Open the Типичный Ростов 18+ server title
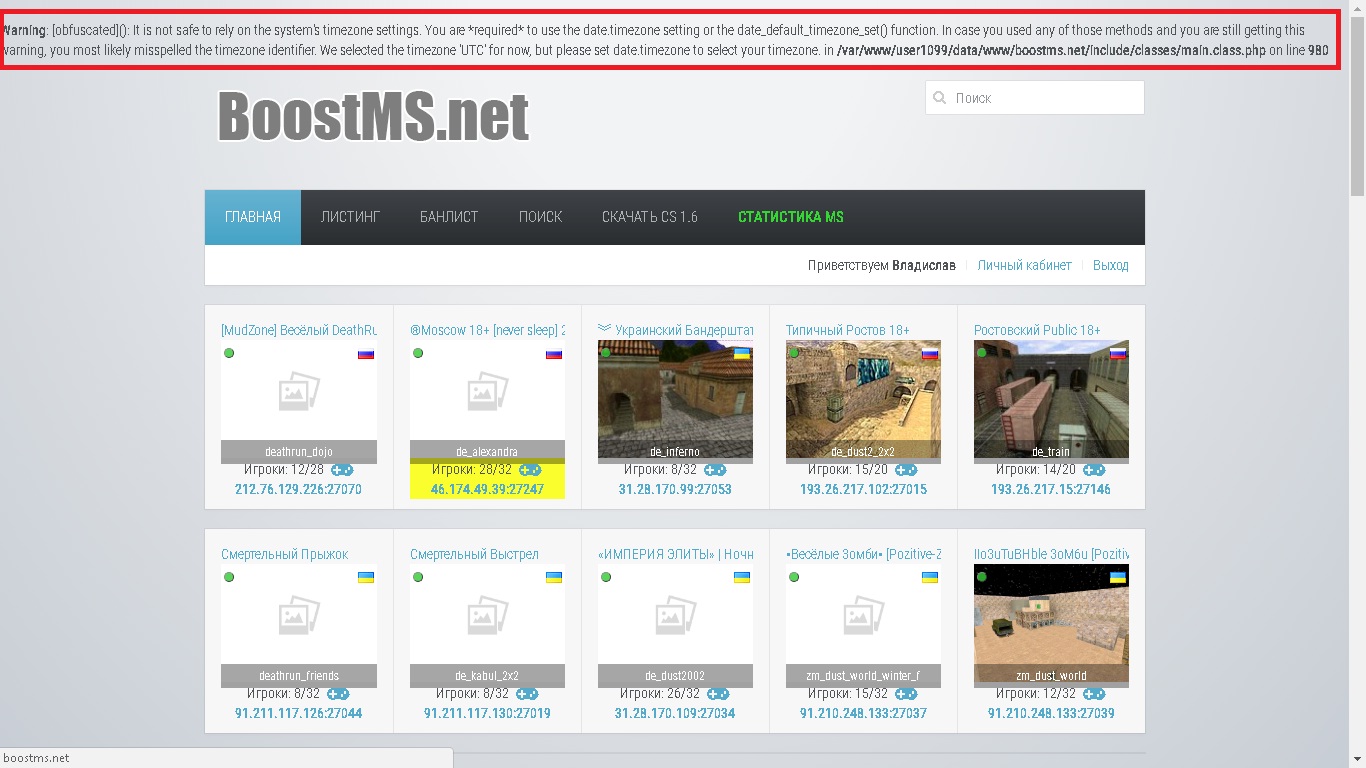This screenshot has width=1366, height=768. pos(848,330)
